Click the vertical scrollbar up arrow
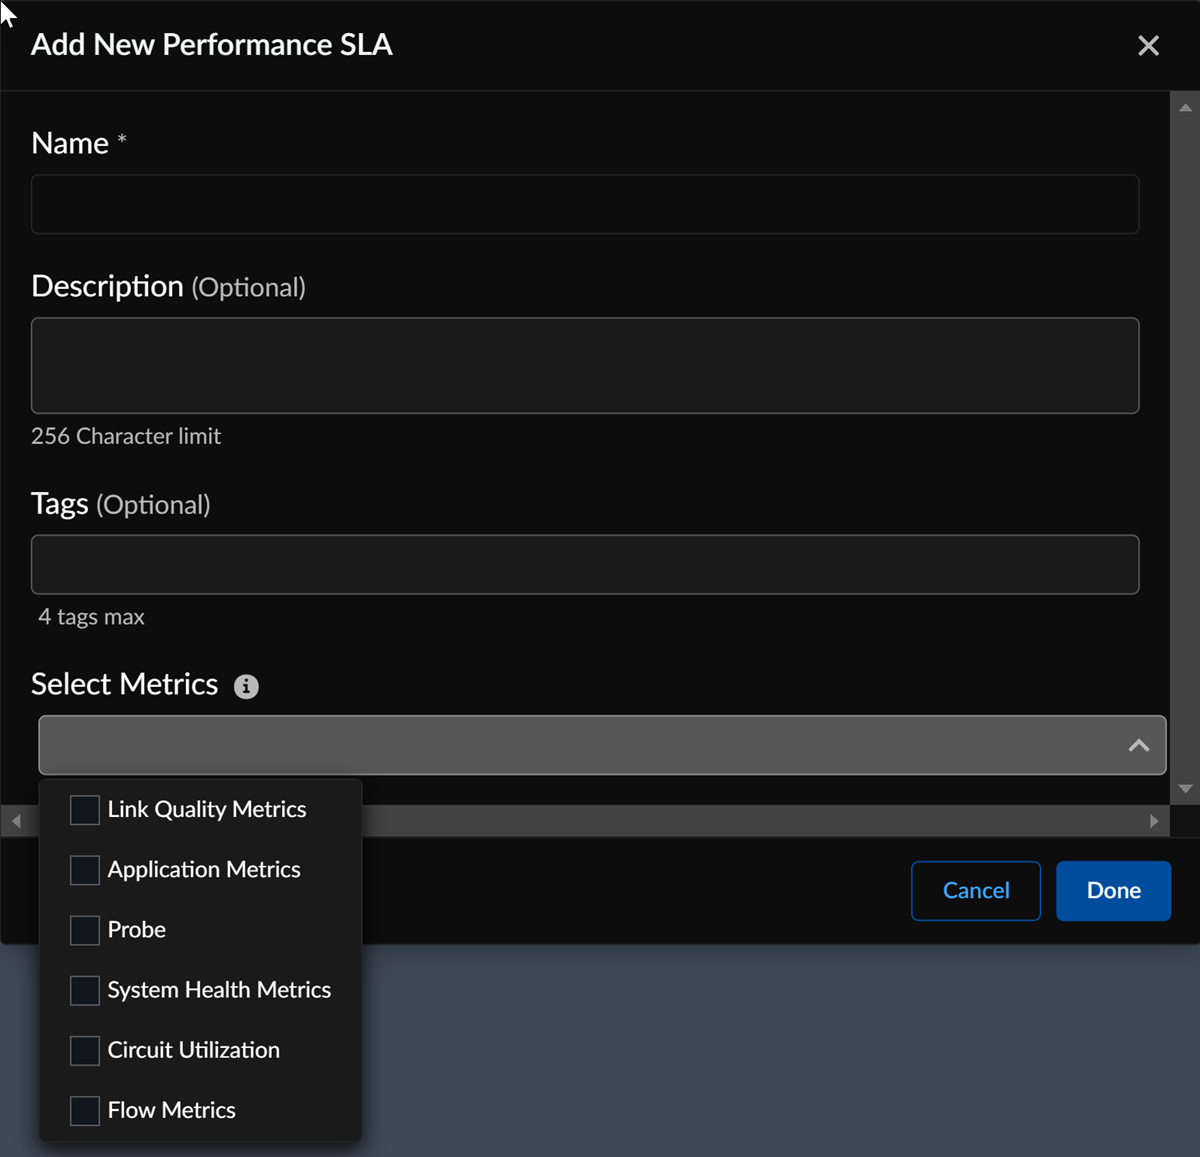Screen dimensions: 1200x1157 (1185, 107)
